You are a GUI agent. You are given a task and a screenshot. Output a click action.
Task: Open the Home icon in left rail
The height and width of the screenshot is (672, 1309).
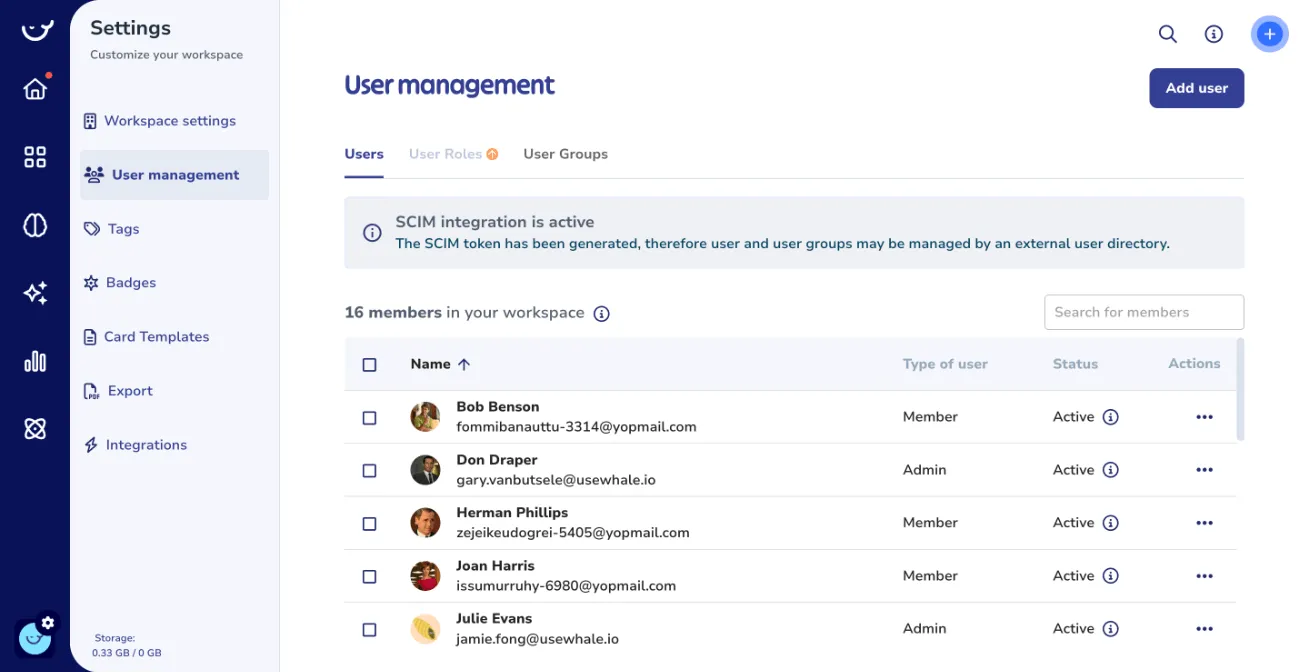pos(36,88)
